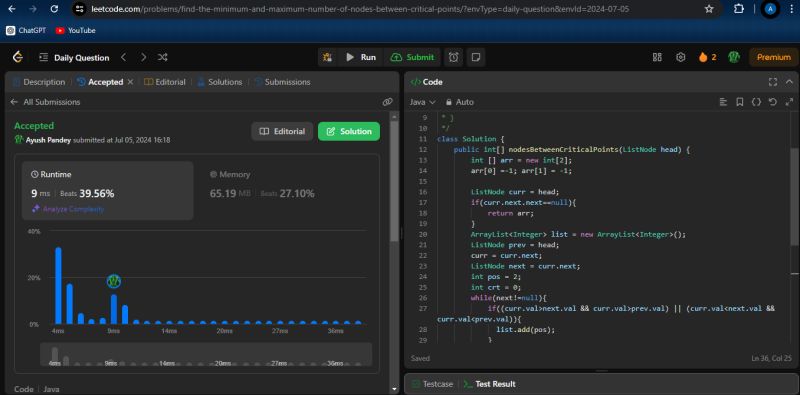
Task: Click the left panel scrollbar
Action: [394, 181]
